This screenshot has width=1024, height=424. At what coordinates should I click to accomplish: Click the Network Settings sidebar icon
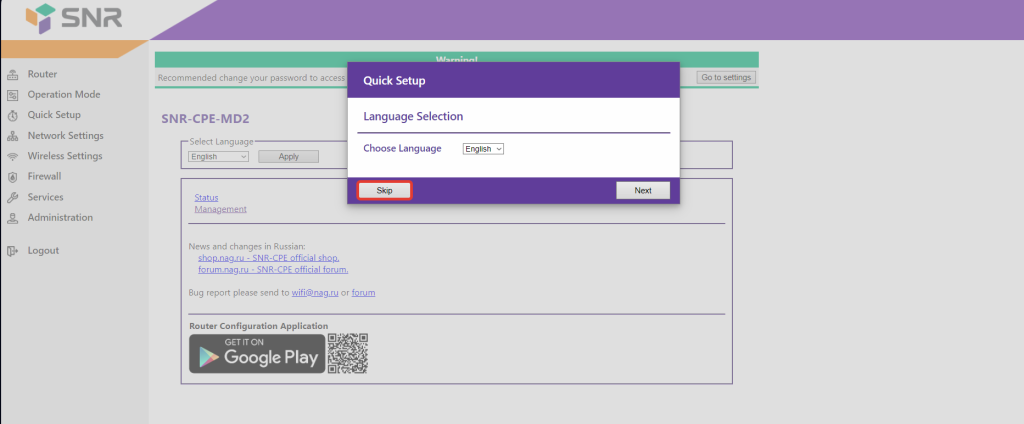pyautogui.click(x=12, y=137)
